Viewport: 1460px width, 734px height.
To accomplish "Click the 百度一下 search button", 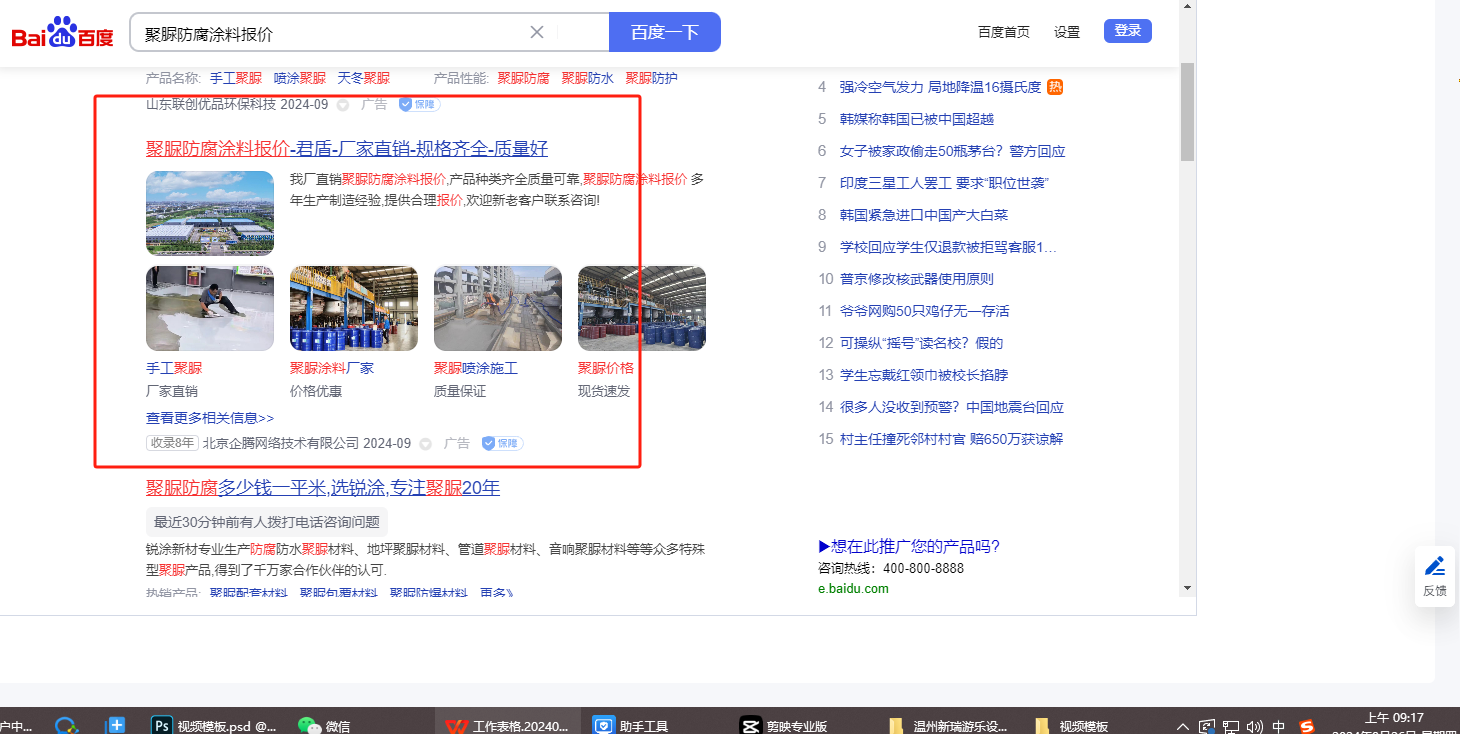I will pyautogui.click(x=665, y=32).
